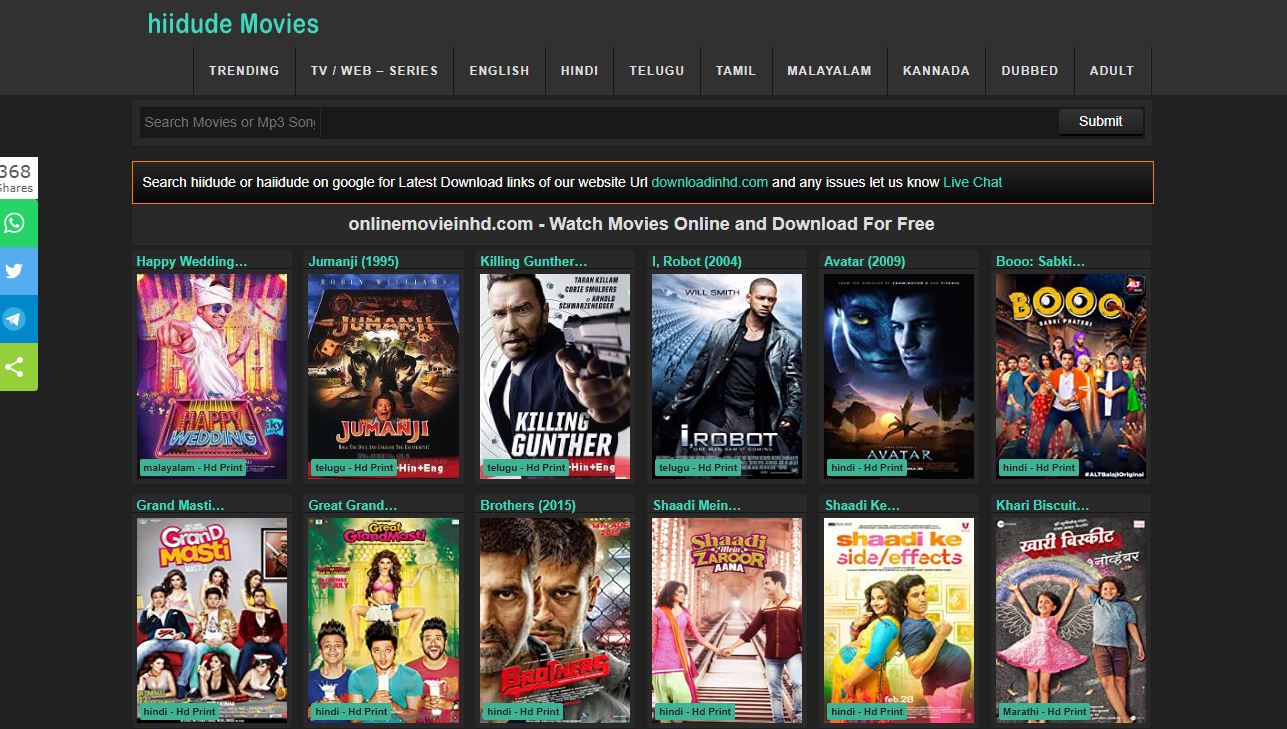This screenshot has width=1287, height=729.
Task: Open the Shaadi Ke title link
Action: (x=862, y=505)
